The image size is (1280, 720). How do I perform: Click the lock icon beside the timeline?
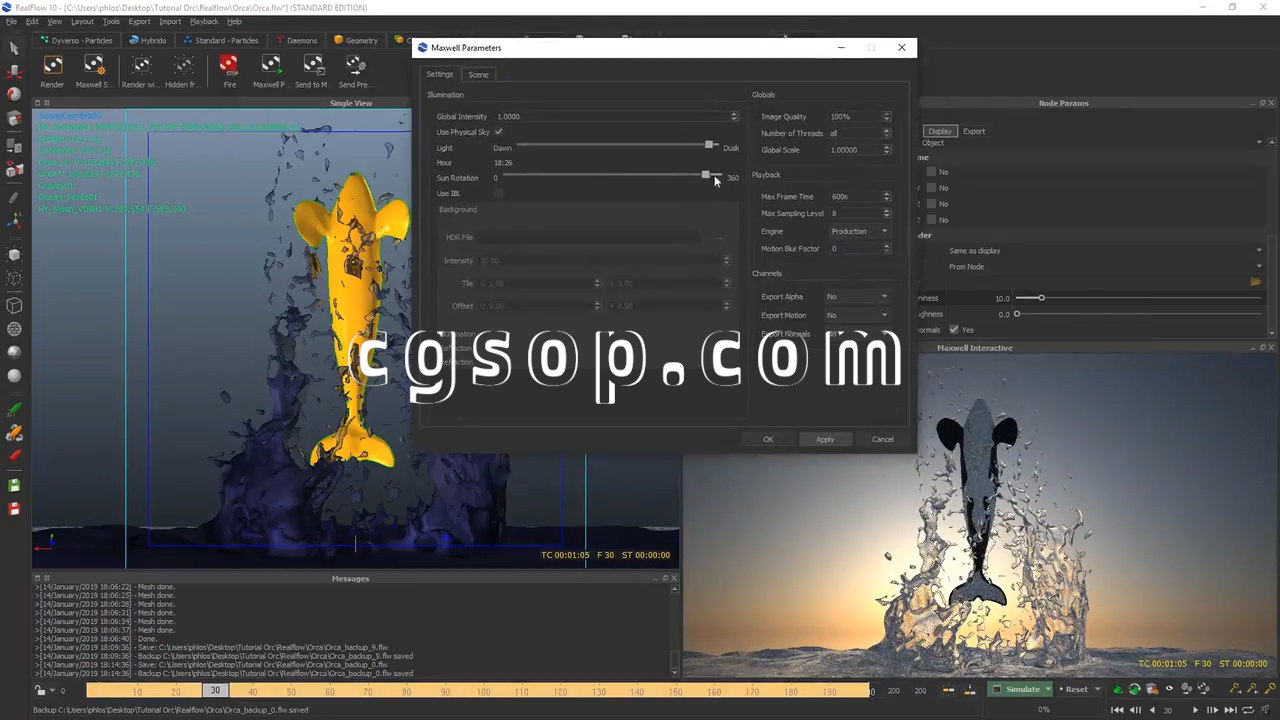(x=40, y=690)
